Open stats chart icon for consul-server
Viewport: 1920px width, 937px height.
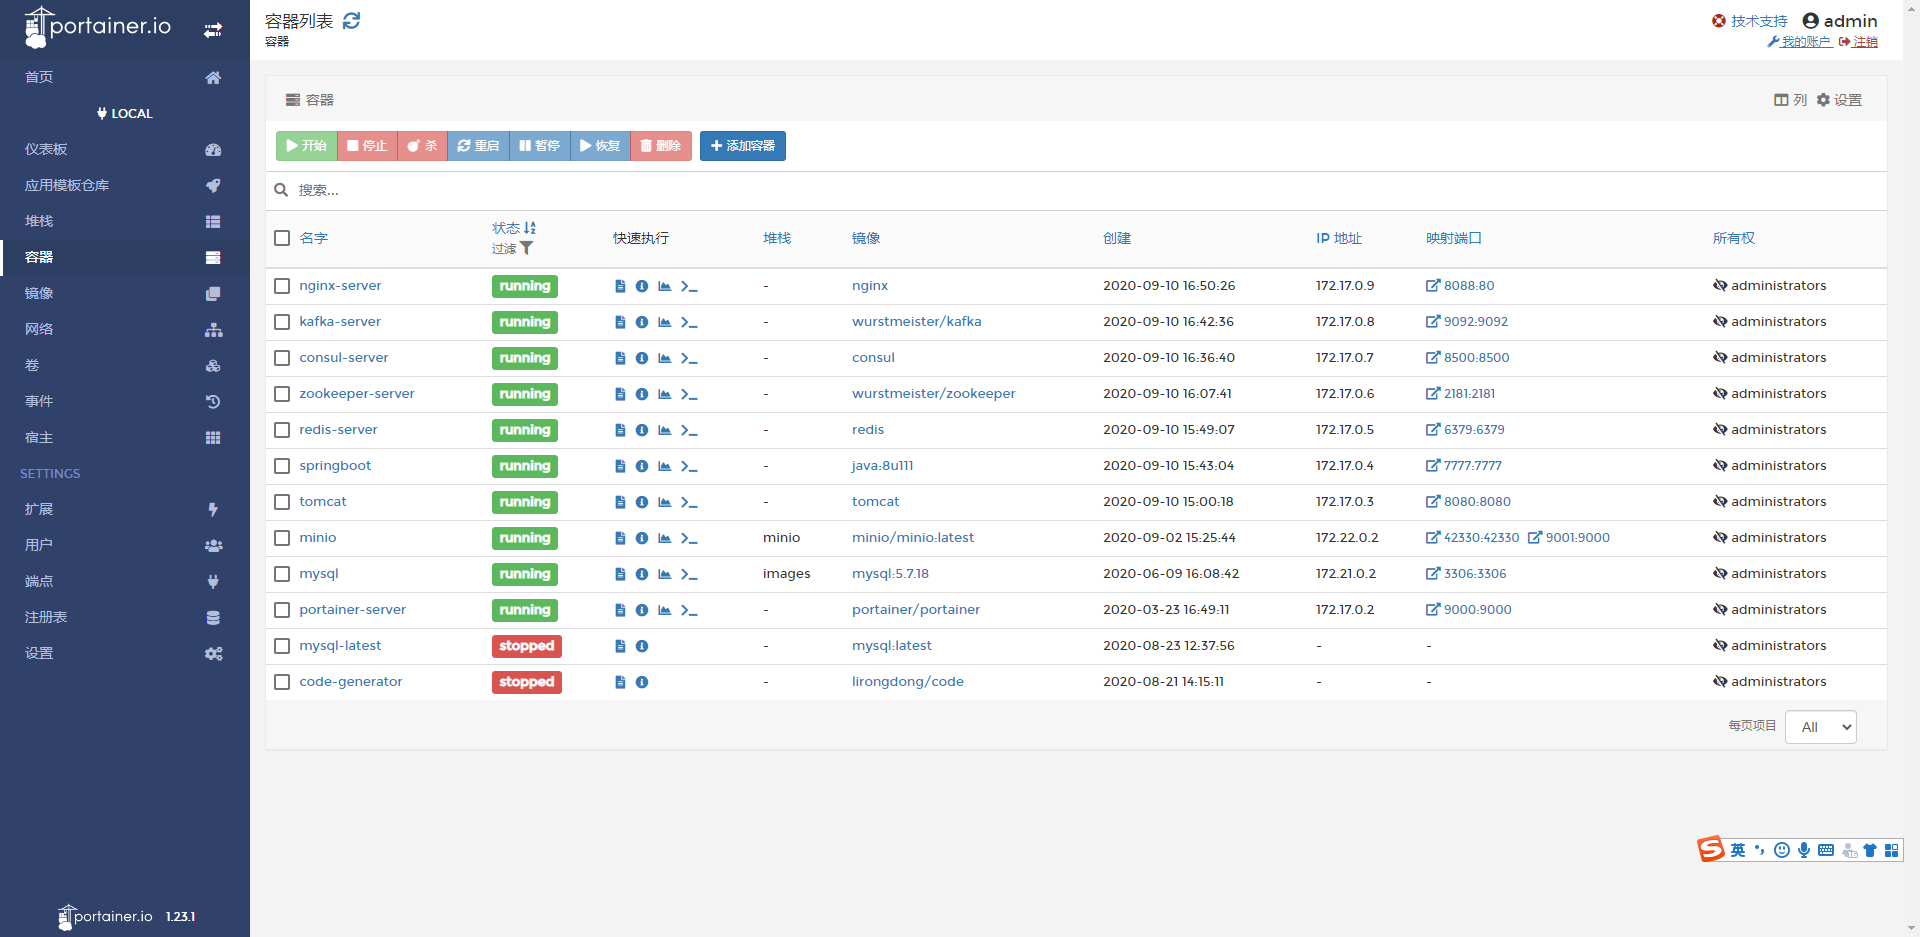665,358
